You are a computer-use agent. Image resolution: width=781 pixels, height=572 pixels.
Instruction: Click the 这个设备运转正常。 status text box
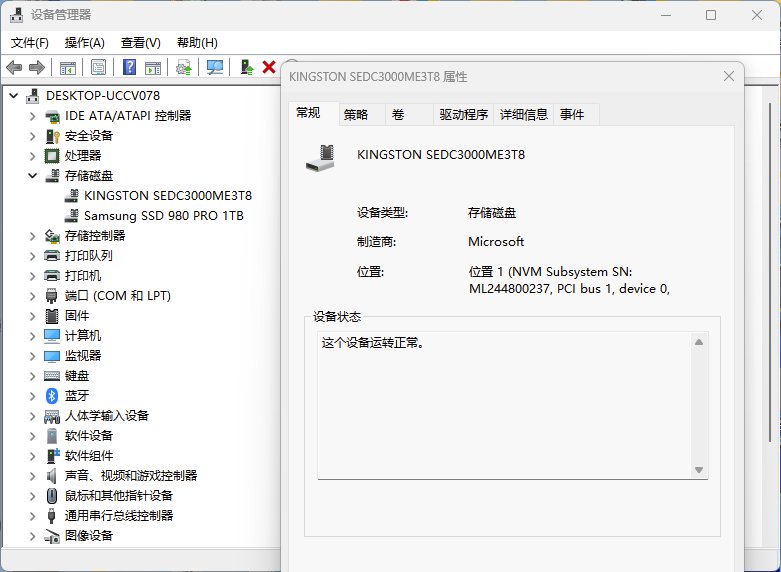click(x=513, y=406)
